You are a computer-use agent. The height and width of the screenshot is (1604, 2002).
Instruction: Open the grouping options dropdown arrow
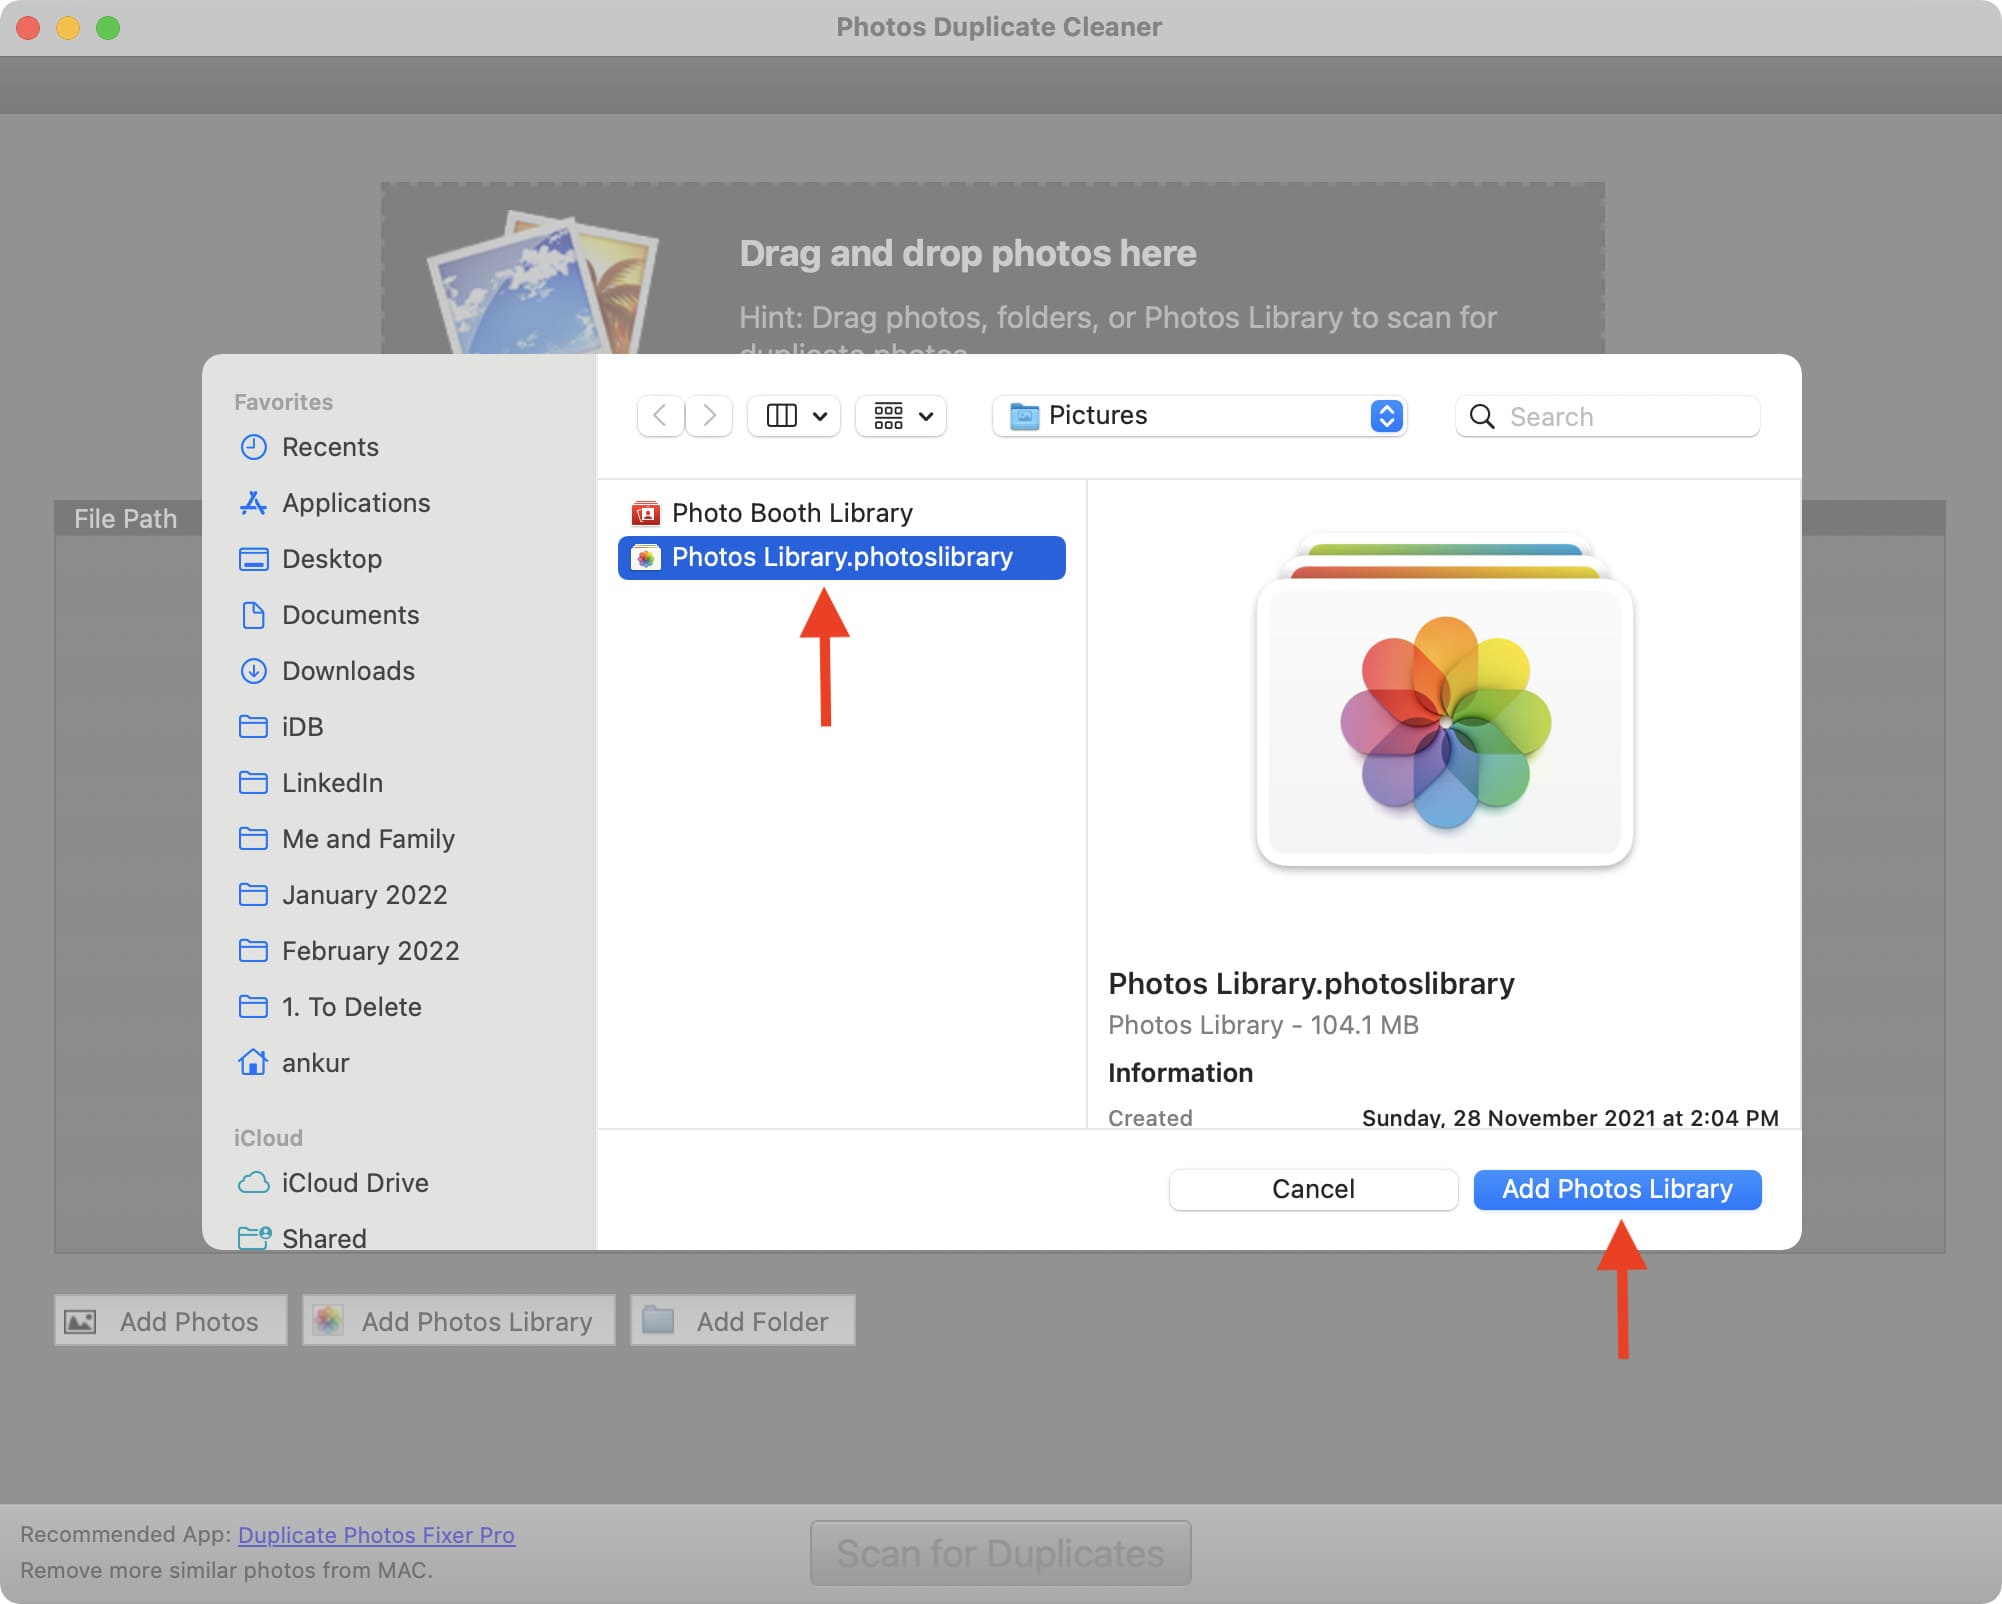(926, 416)
